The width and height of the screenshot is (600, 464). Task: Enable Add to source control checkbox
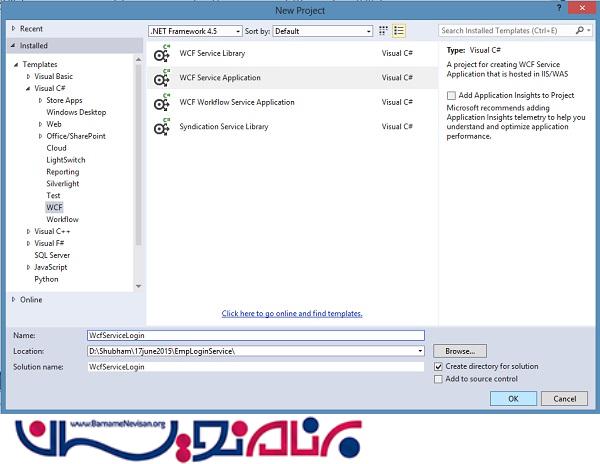pos(437,379)
